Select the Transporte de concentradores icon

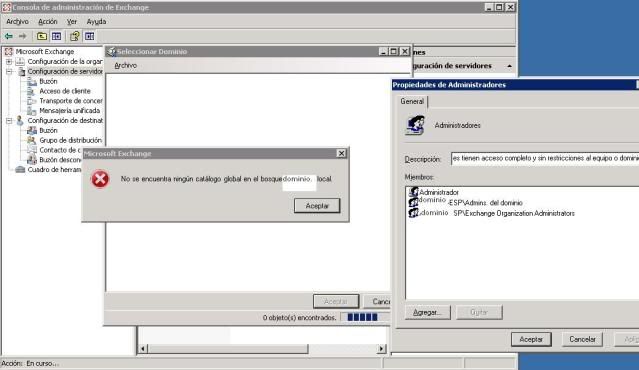click(x=31, y=101)
